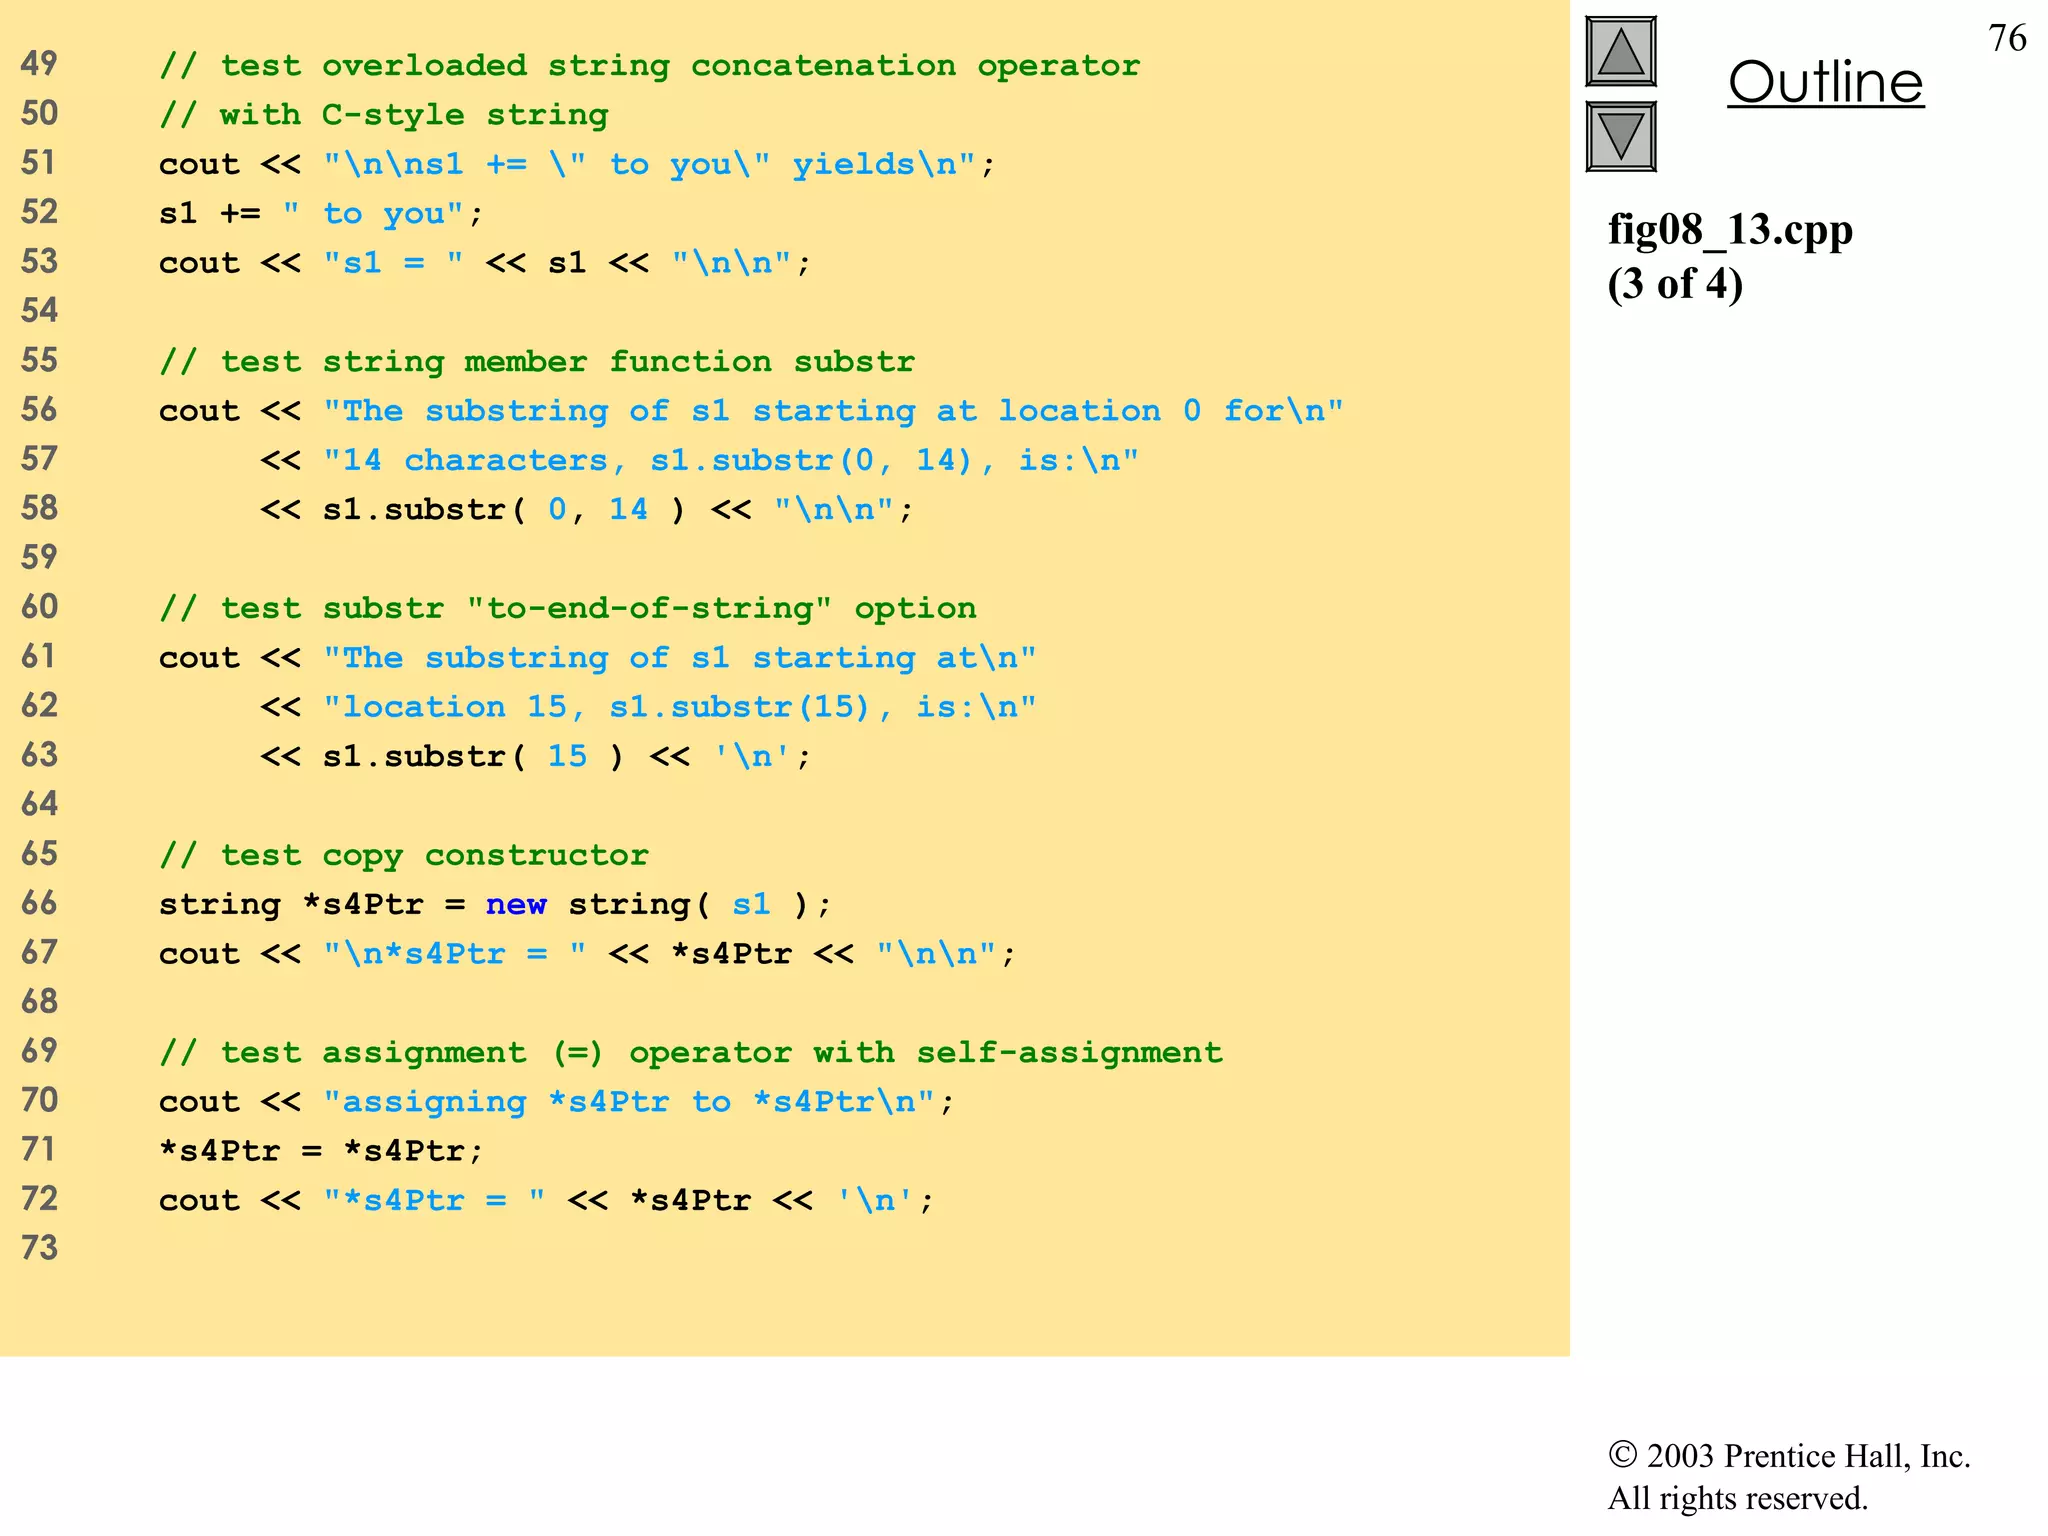Click the '© 2003 Prentice Hall, Inc.' notice
The width and height of the screenshot is (2048, 1536).
pos(1789,1456)
